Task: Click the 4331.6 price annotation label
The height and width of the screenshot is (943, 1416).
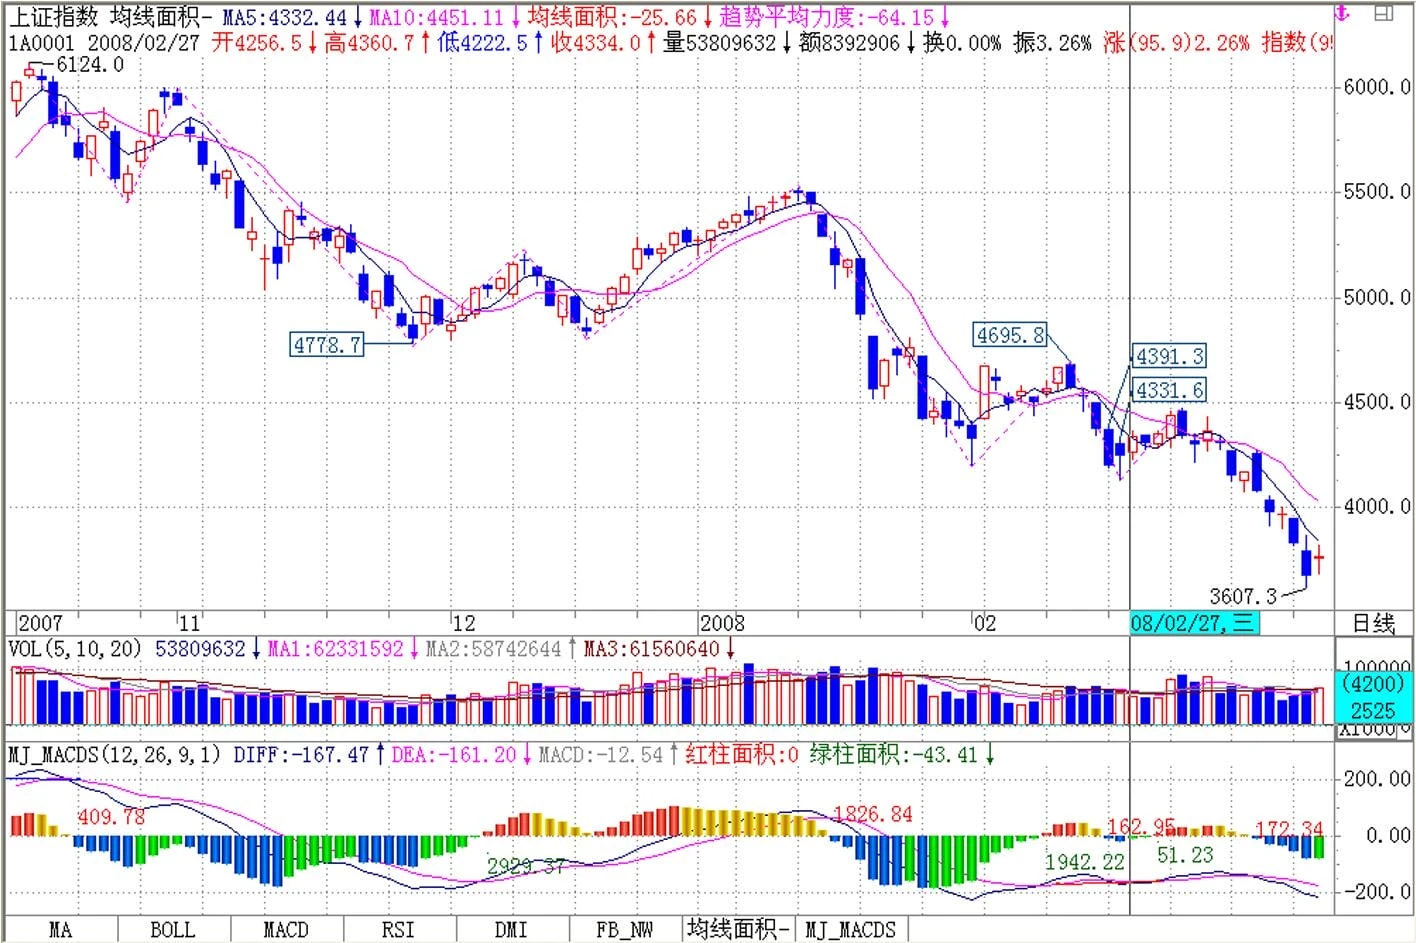Action: point(1168,390)
